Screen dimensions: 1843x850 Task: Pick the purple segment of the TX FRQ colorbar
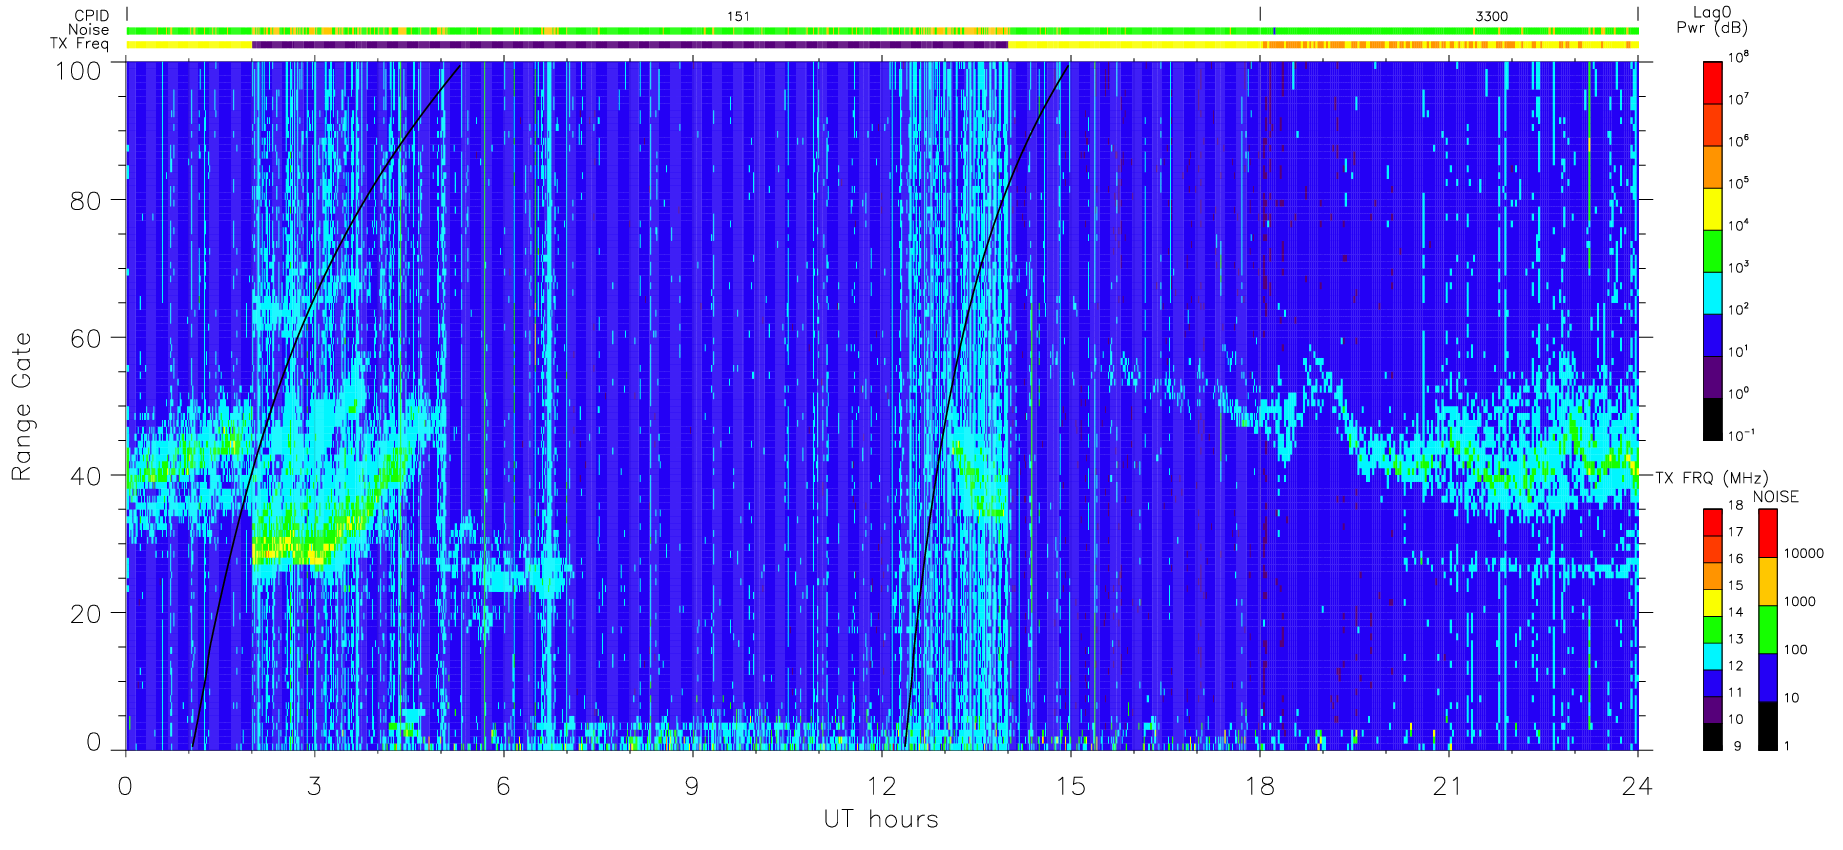pyautogui.click(x=1712, y=710)
